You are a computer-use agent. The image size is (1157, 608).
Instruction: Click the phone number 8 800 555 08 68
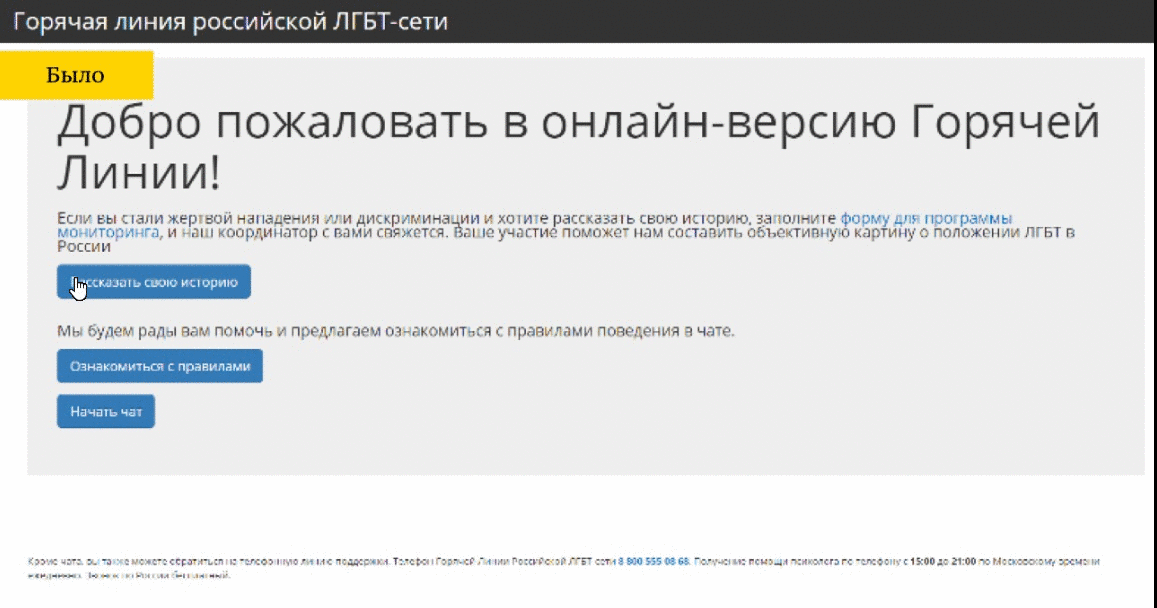point(653,561)
